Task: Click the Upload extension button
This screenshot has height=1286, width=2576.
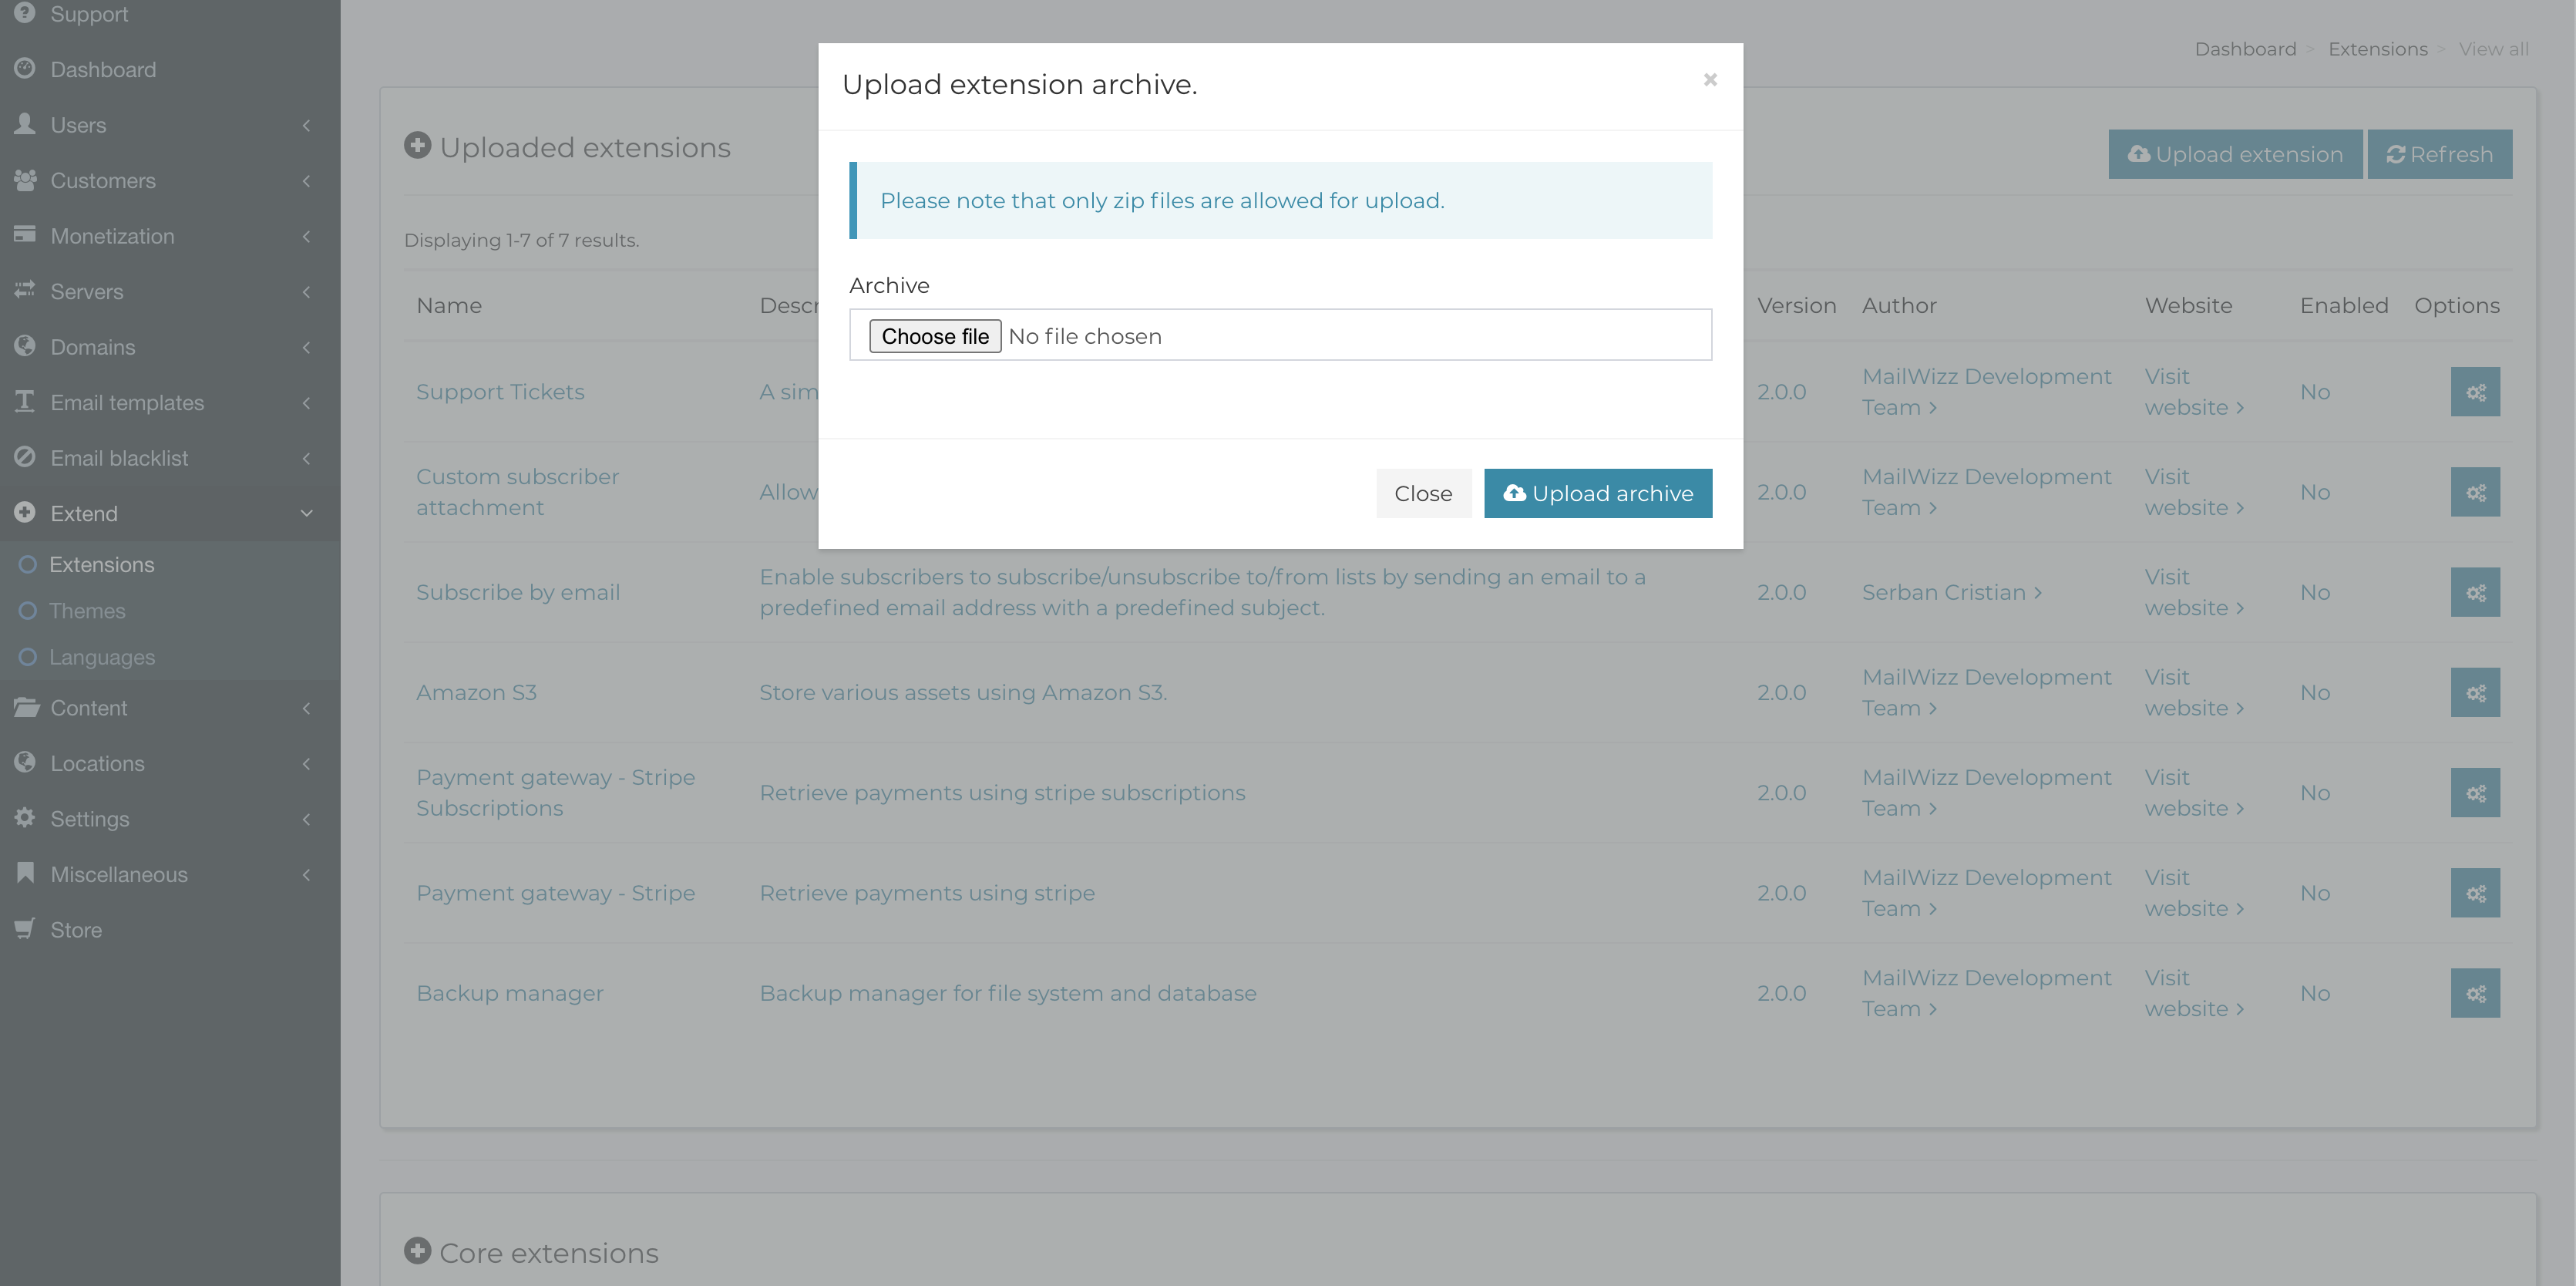Action: 2235,154
